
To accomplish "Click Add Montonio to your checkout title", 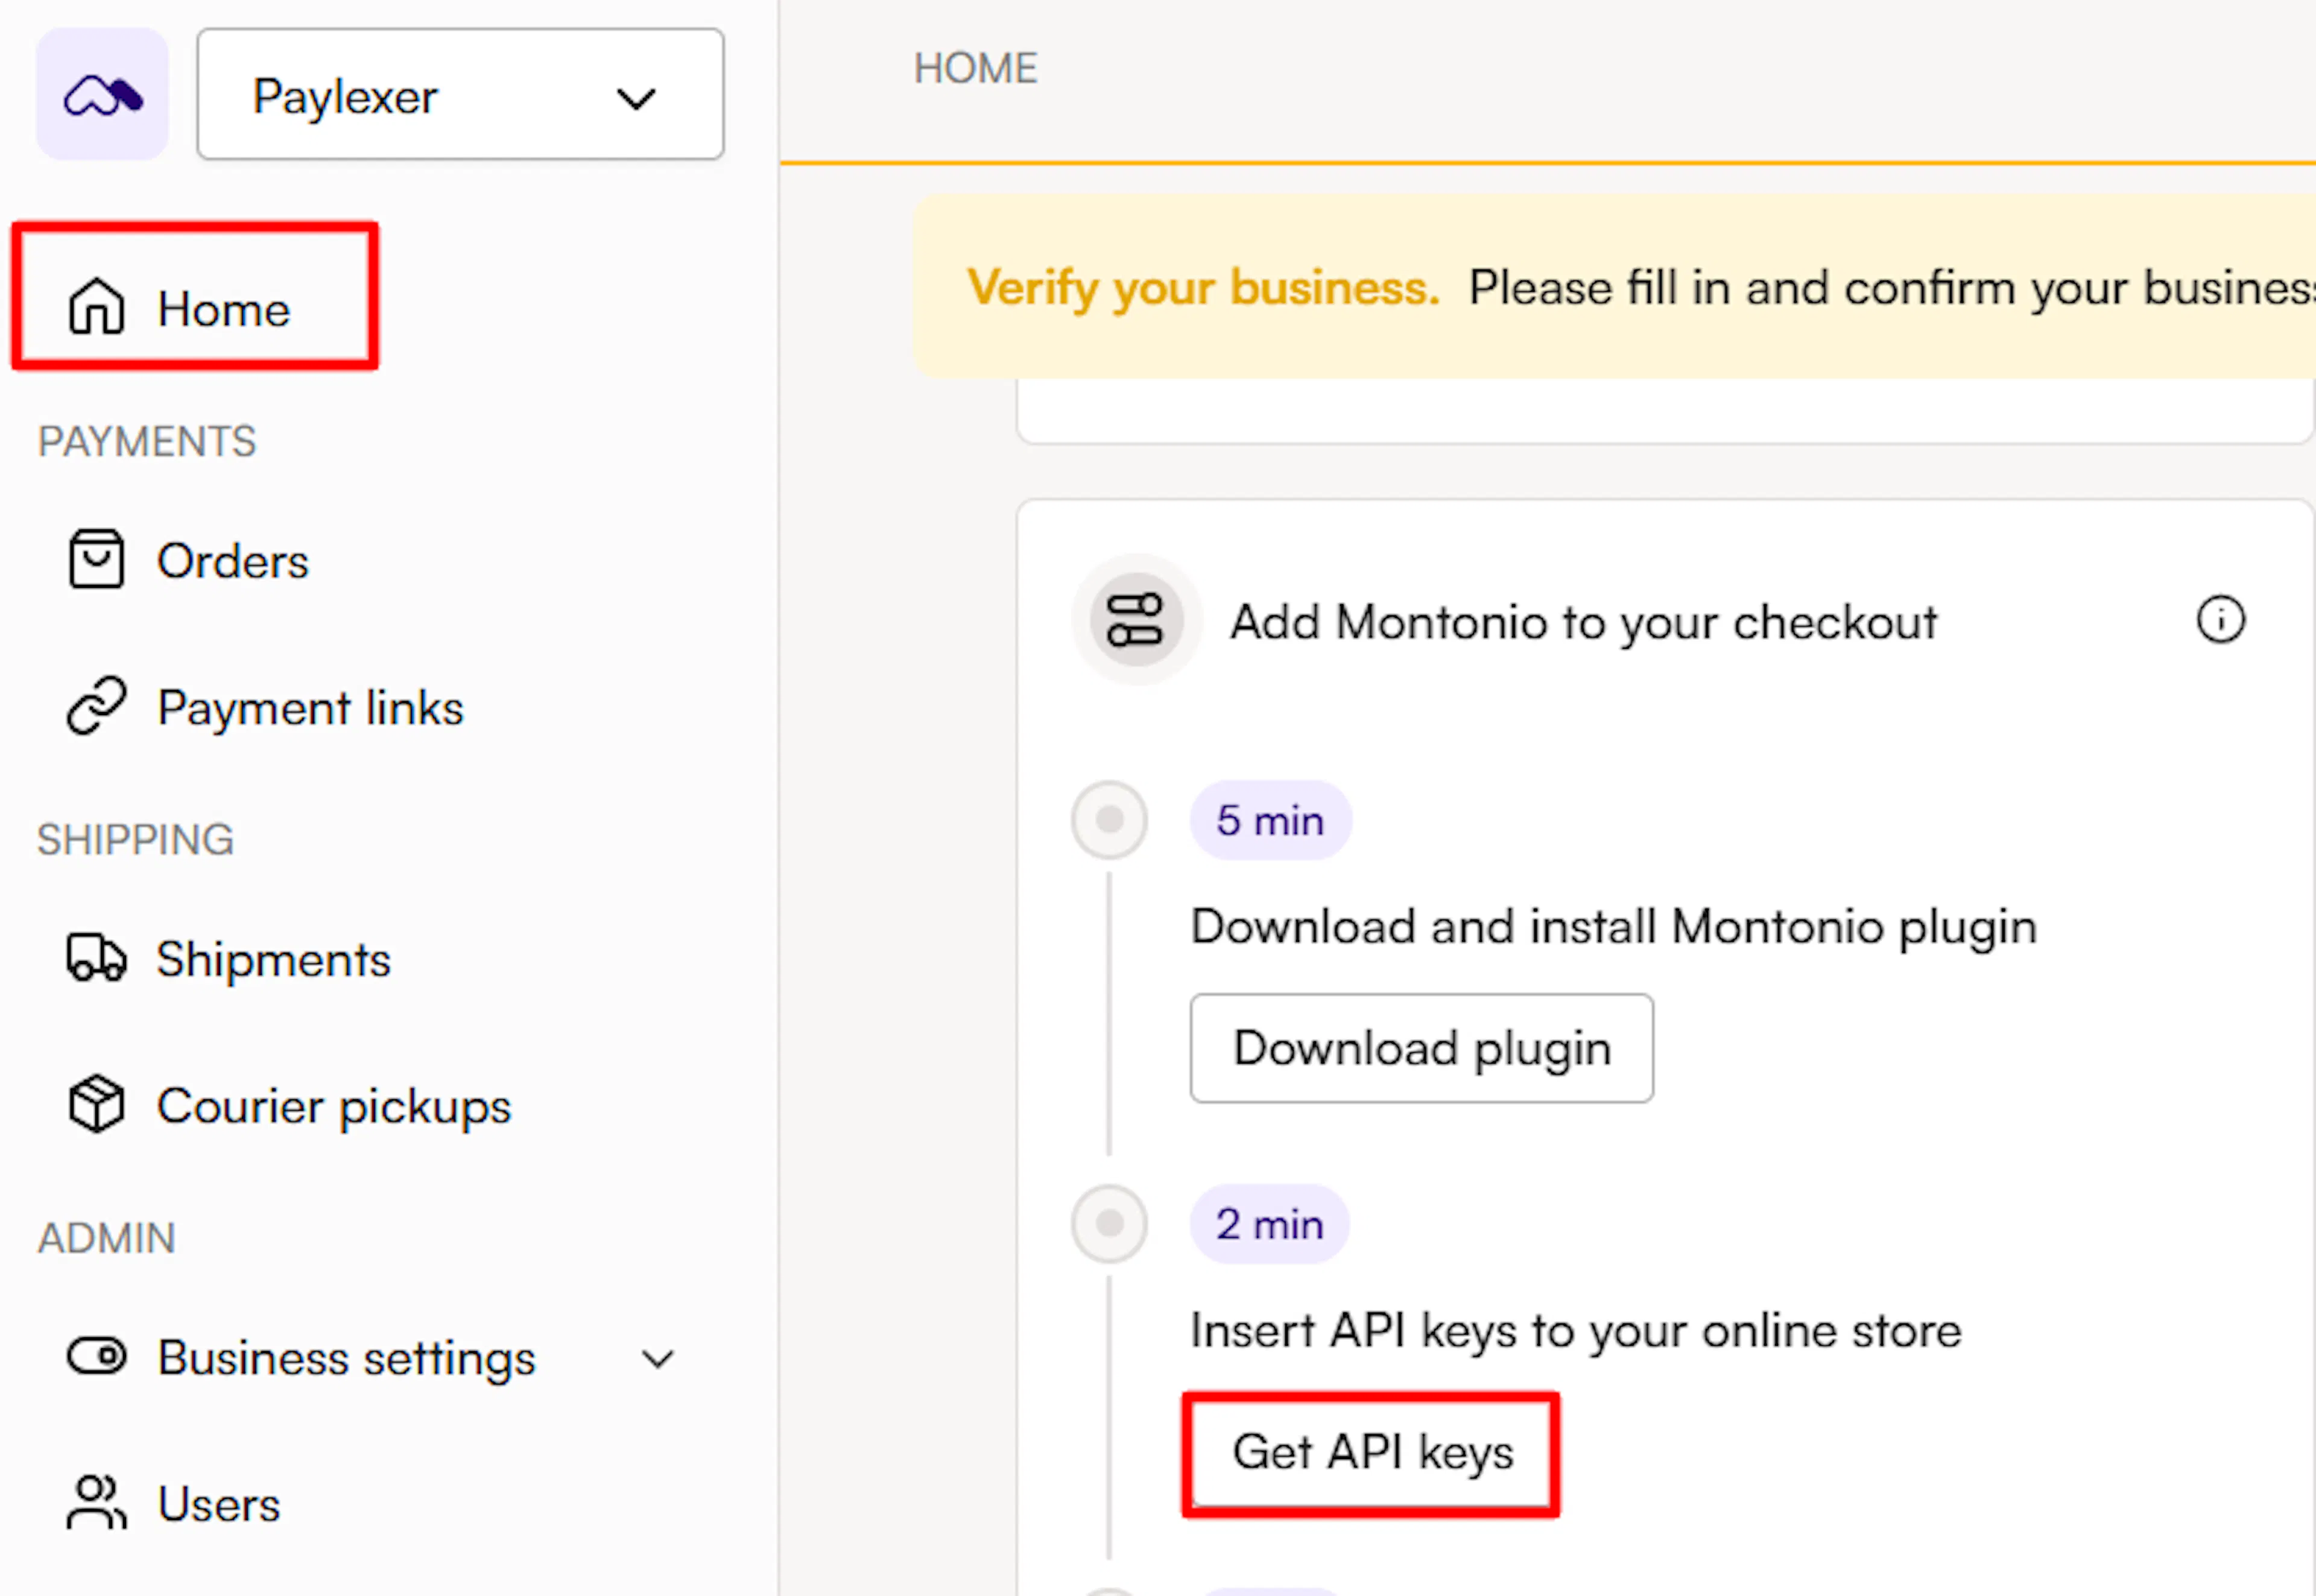I will (1583, 622).
